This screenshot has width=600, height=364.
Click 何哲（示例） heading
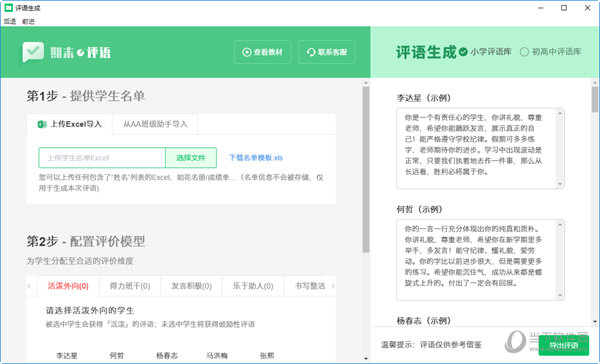point(419,209)
